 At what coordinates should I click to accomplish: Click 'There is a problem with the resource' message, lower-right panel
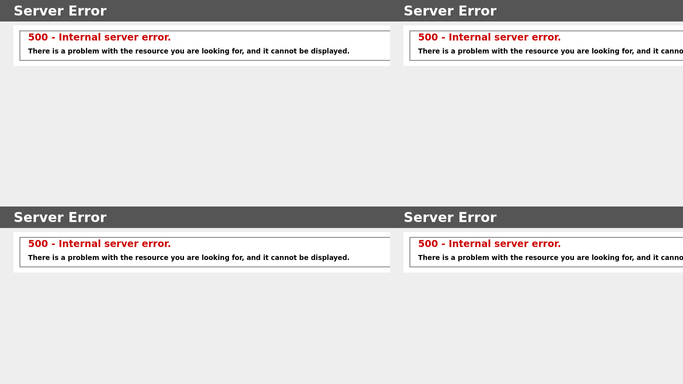click(551, 257)
